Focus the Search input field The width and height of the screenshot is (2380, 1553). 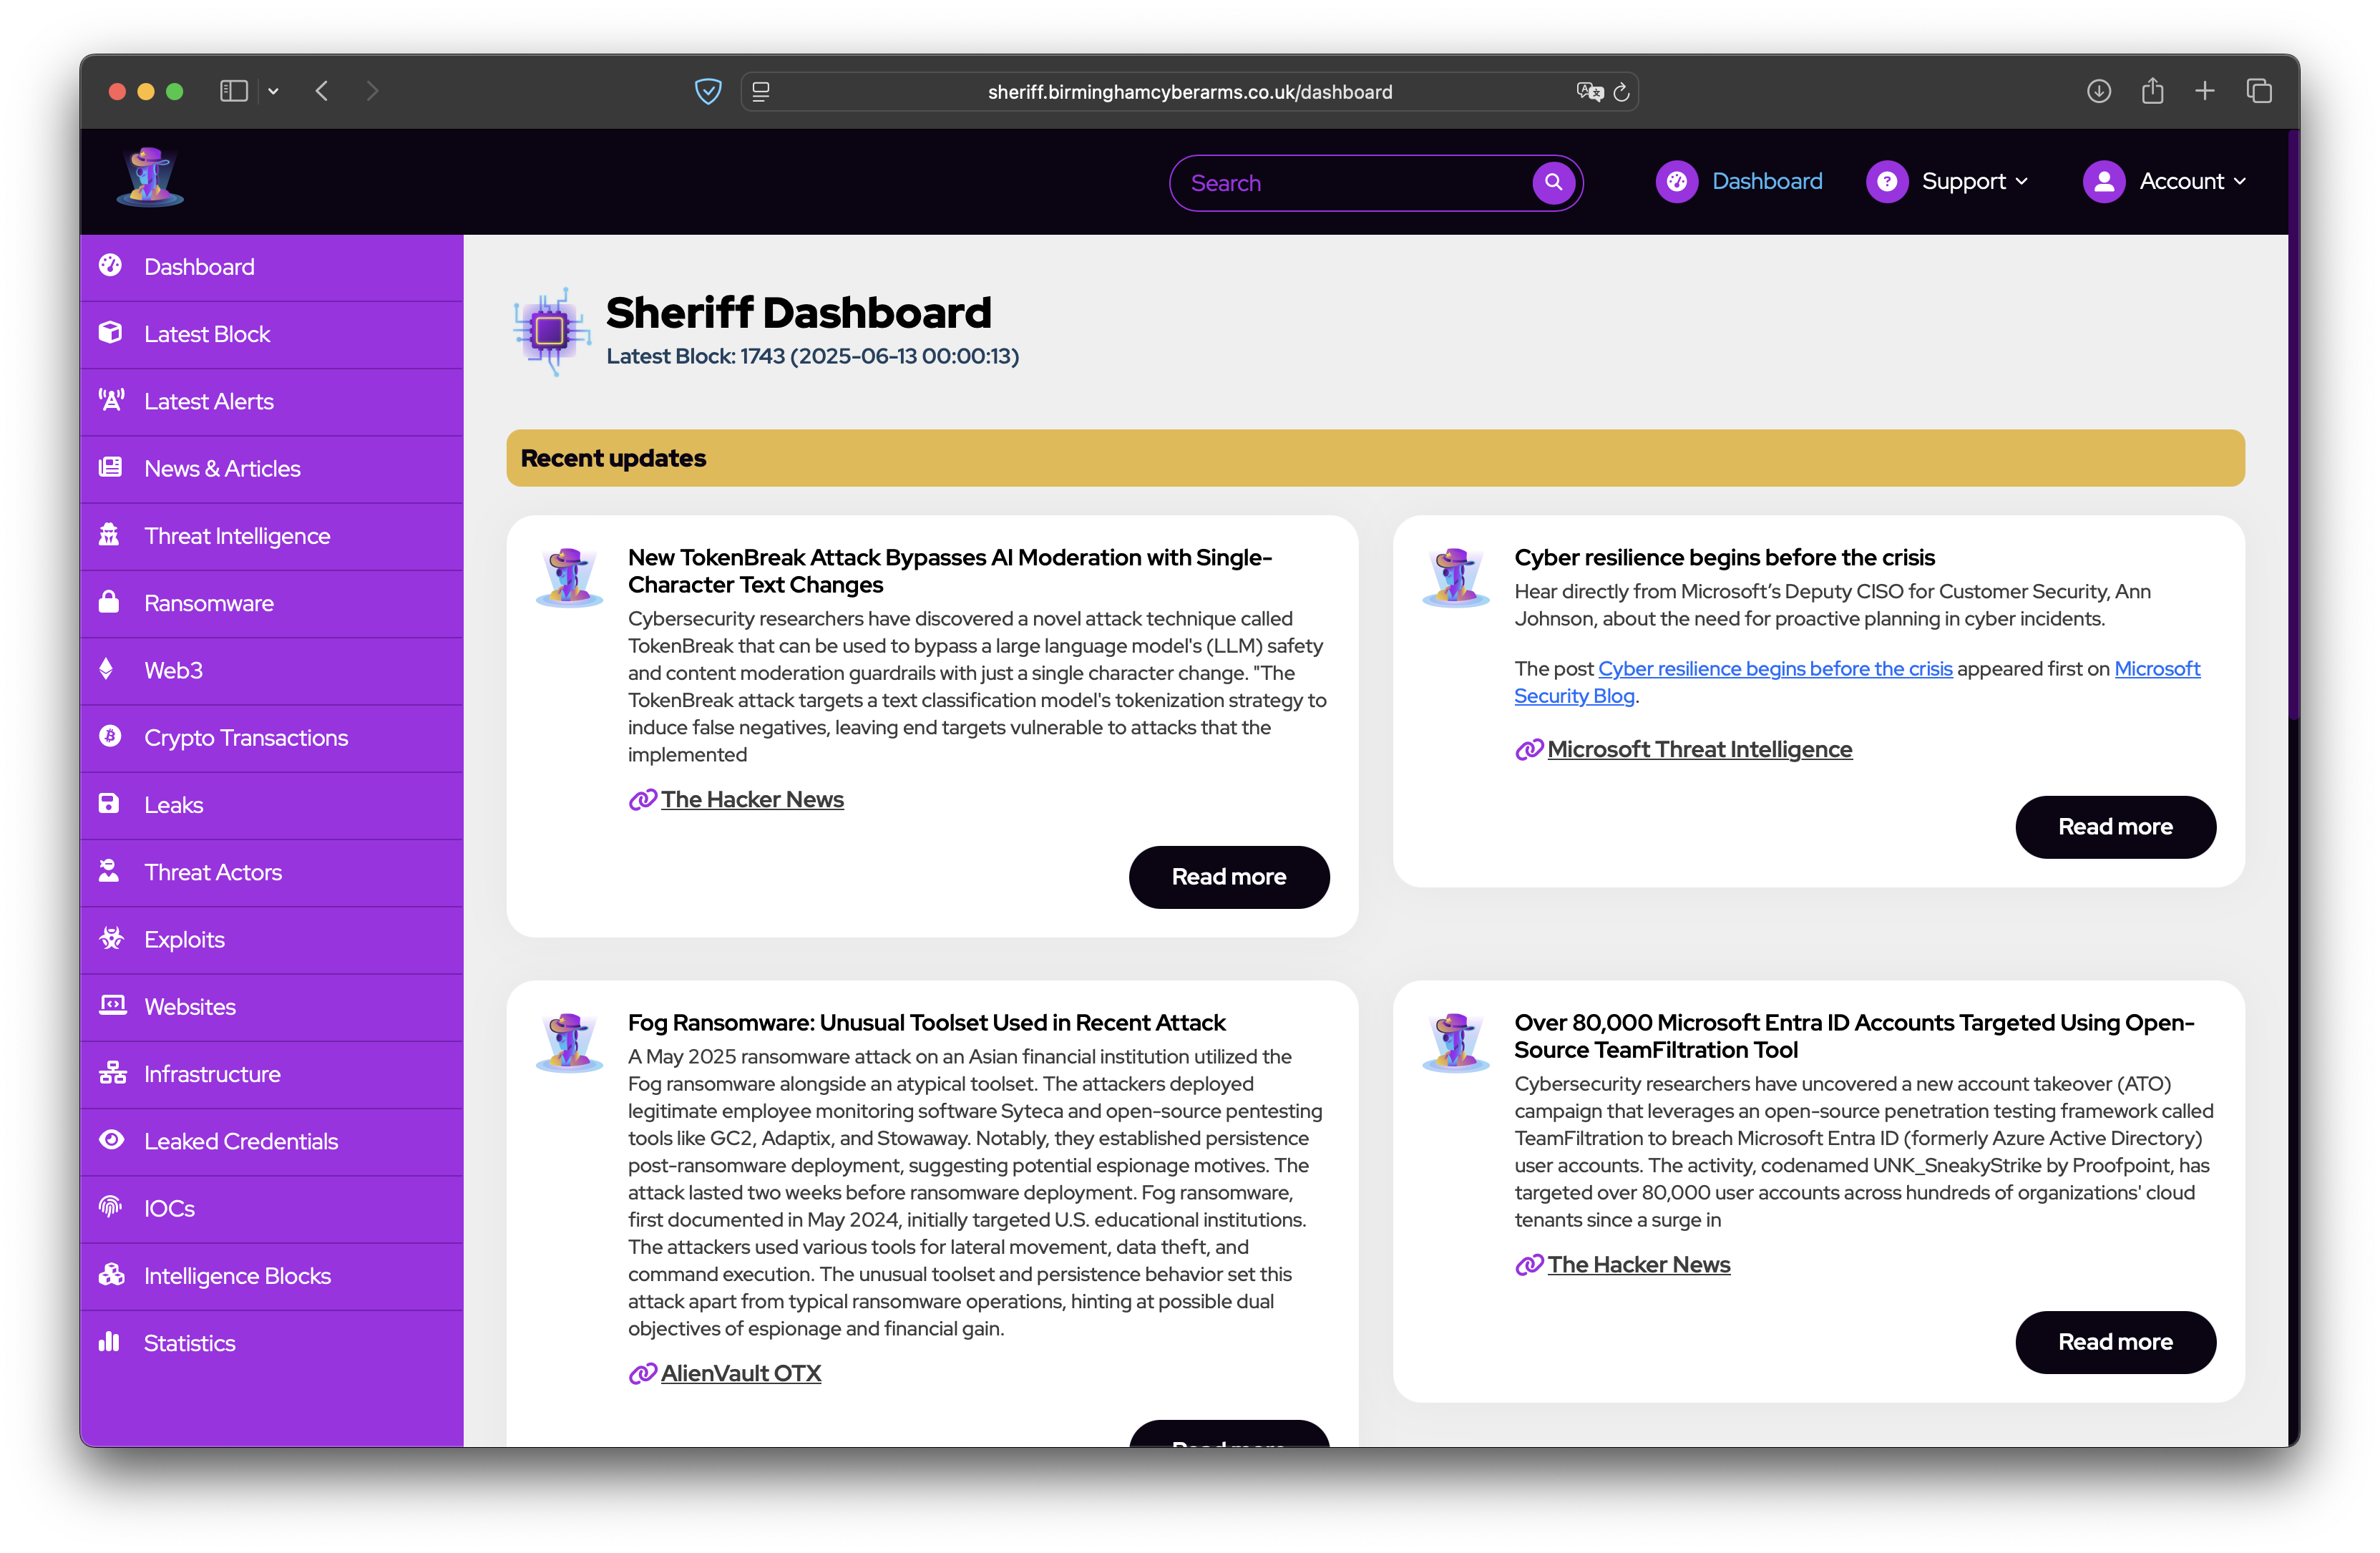tap(1350, 183)
